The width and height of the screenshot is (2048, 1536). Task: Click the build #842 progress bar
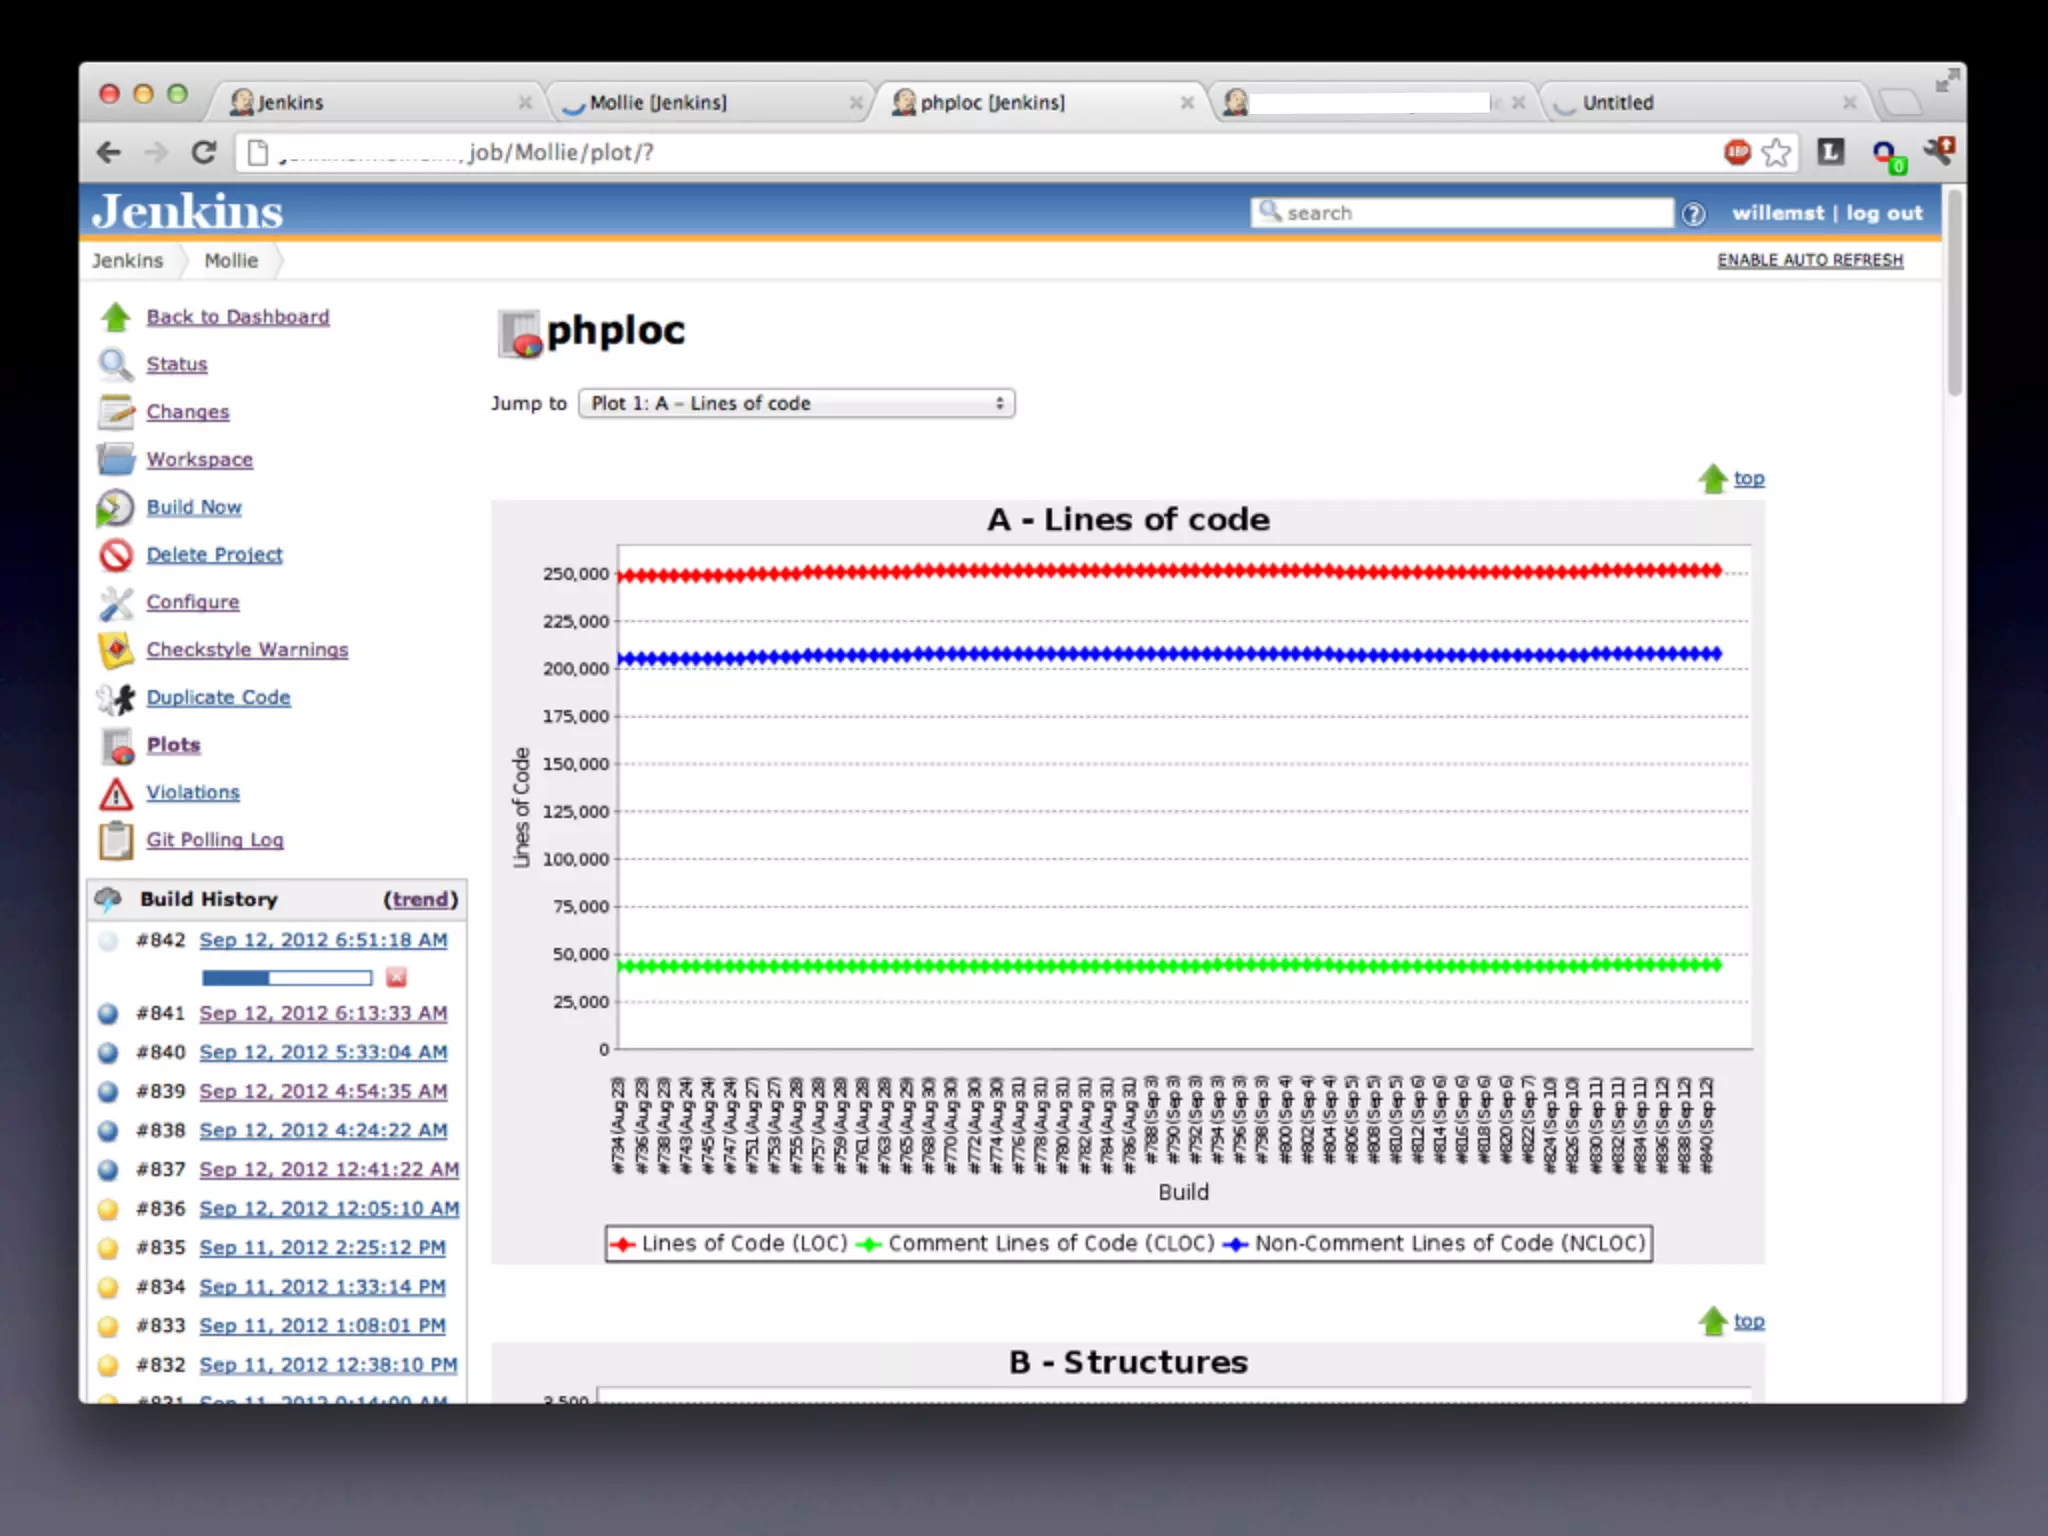point(286,977)
